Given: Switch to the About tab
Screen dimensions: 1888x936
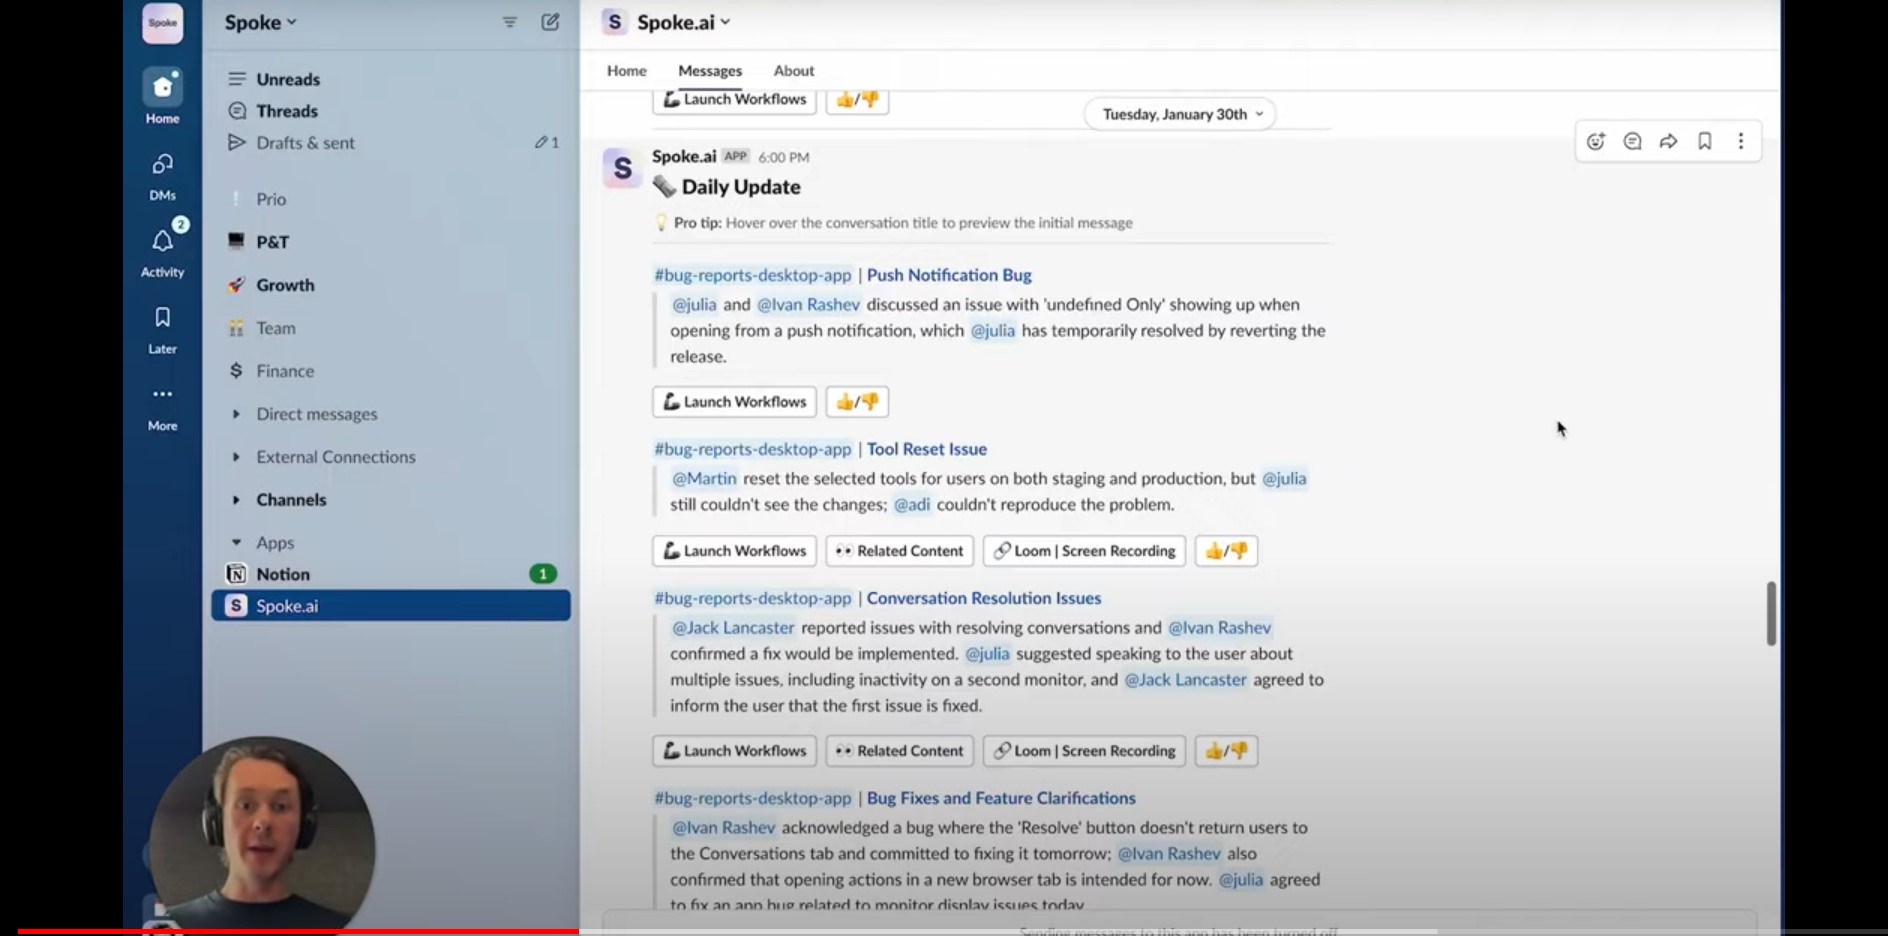Looking at the screenshot, I should pyautogui.click(x=794, y=71).
